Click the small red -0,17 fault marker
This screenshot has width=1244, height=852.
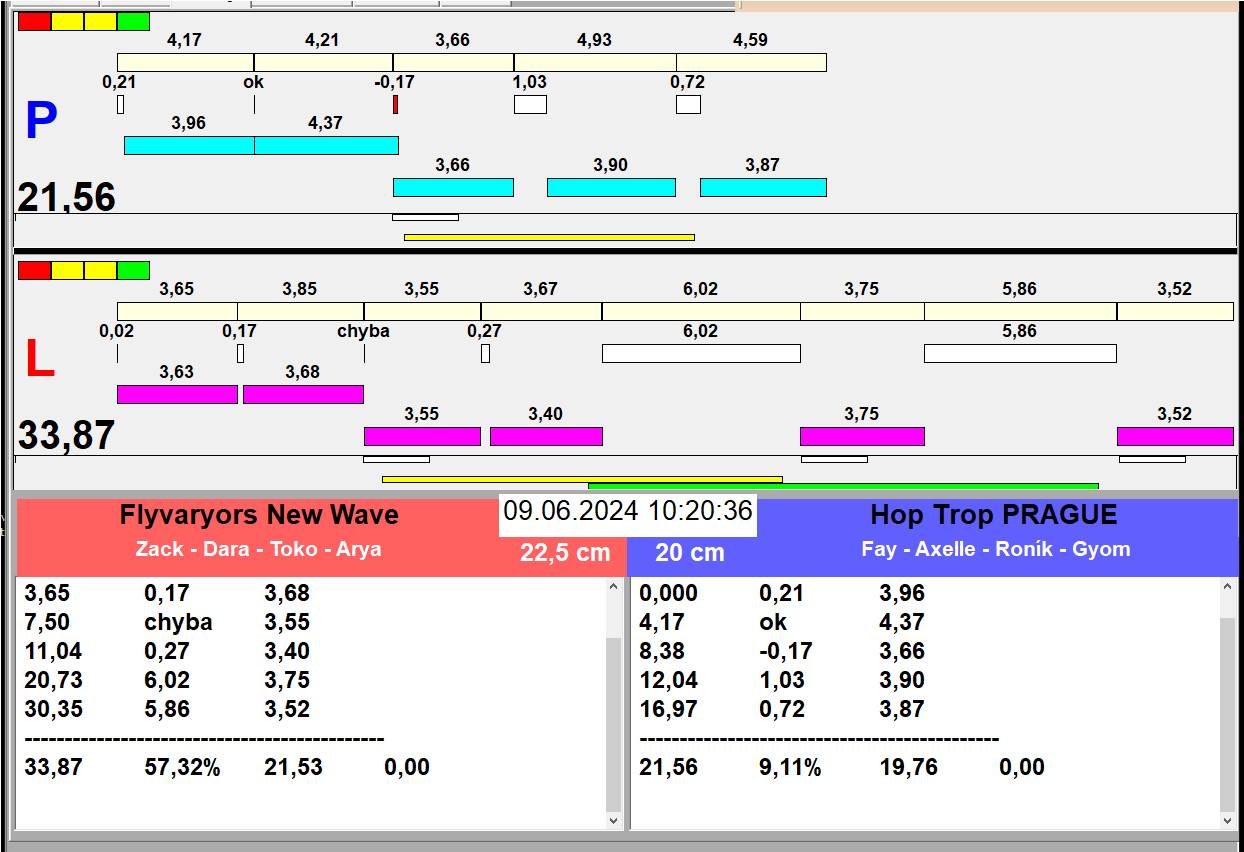[395, 104]
